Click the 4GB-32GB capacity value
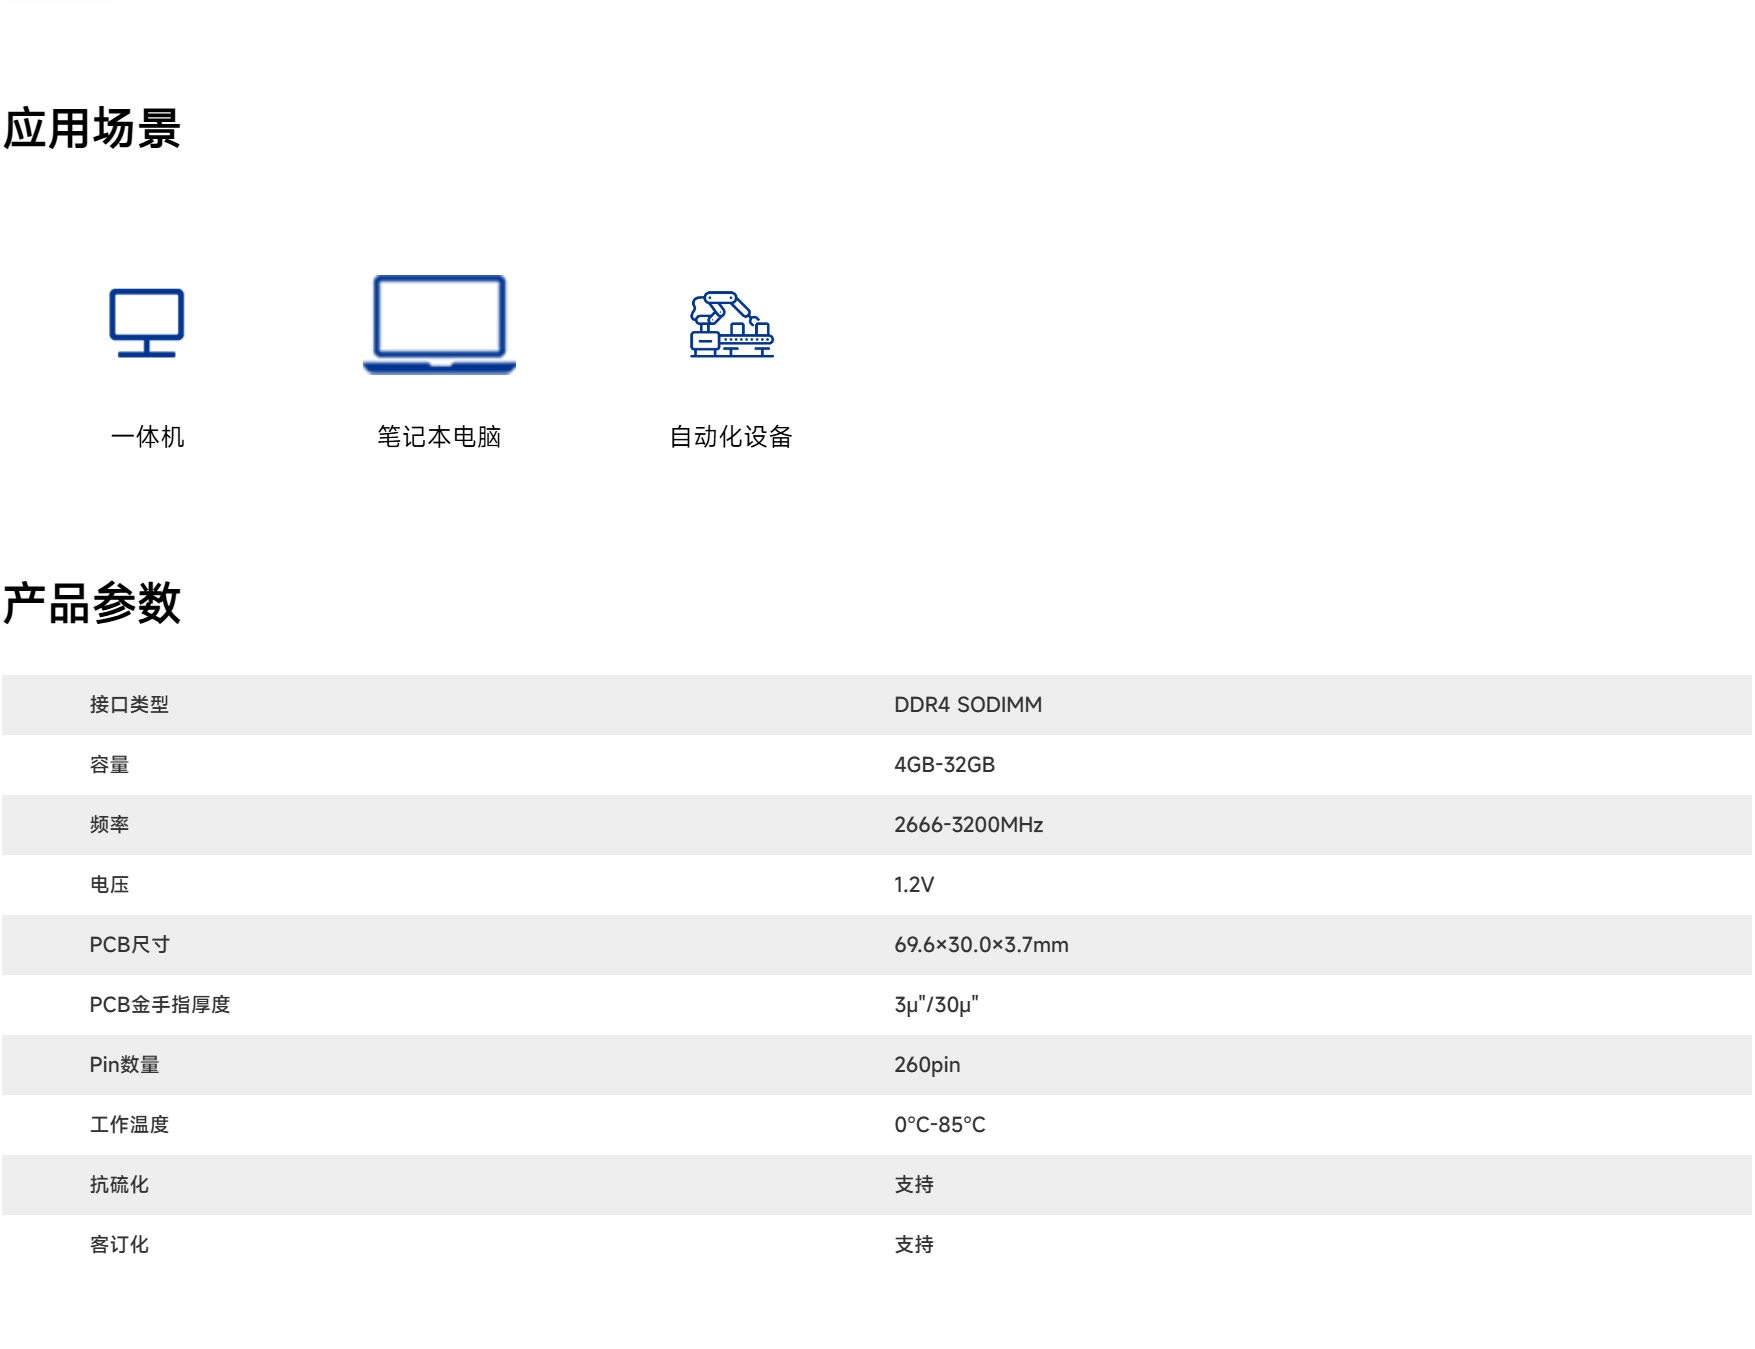 click(944, 765)
